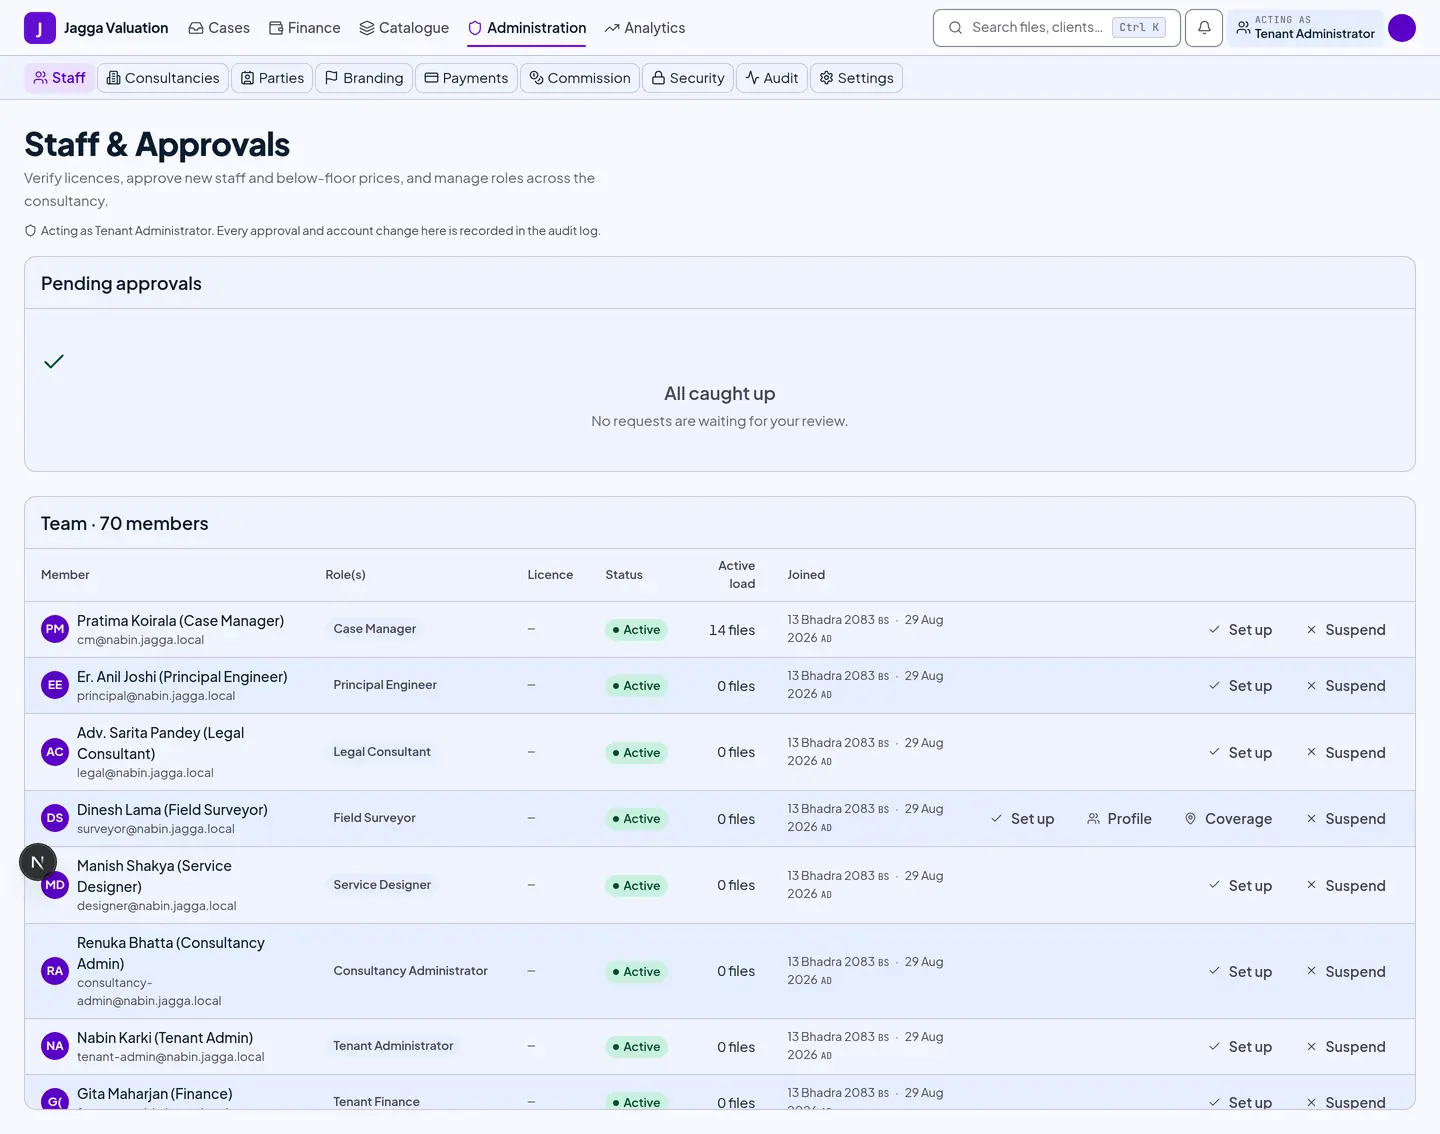Suspend Manish Shakya

point(1346,886)
